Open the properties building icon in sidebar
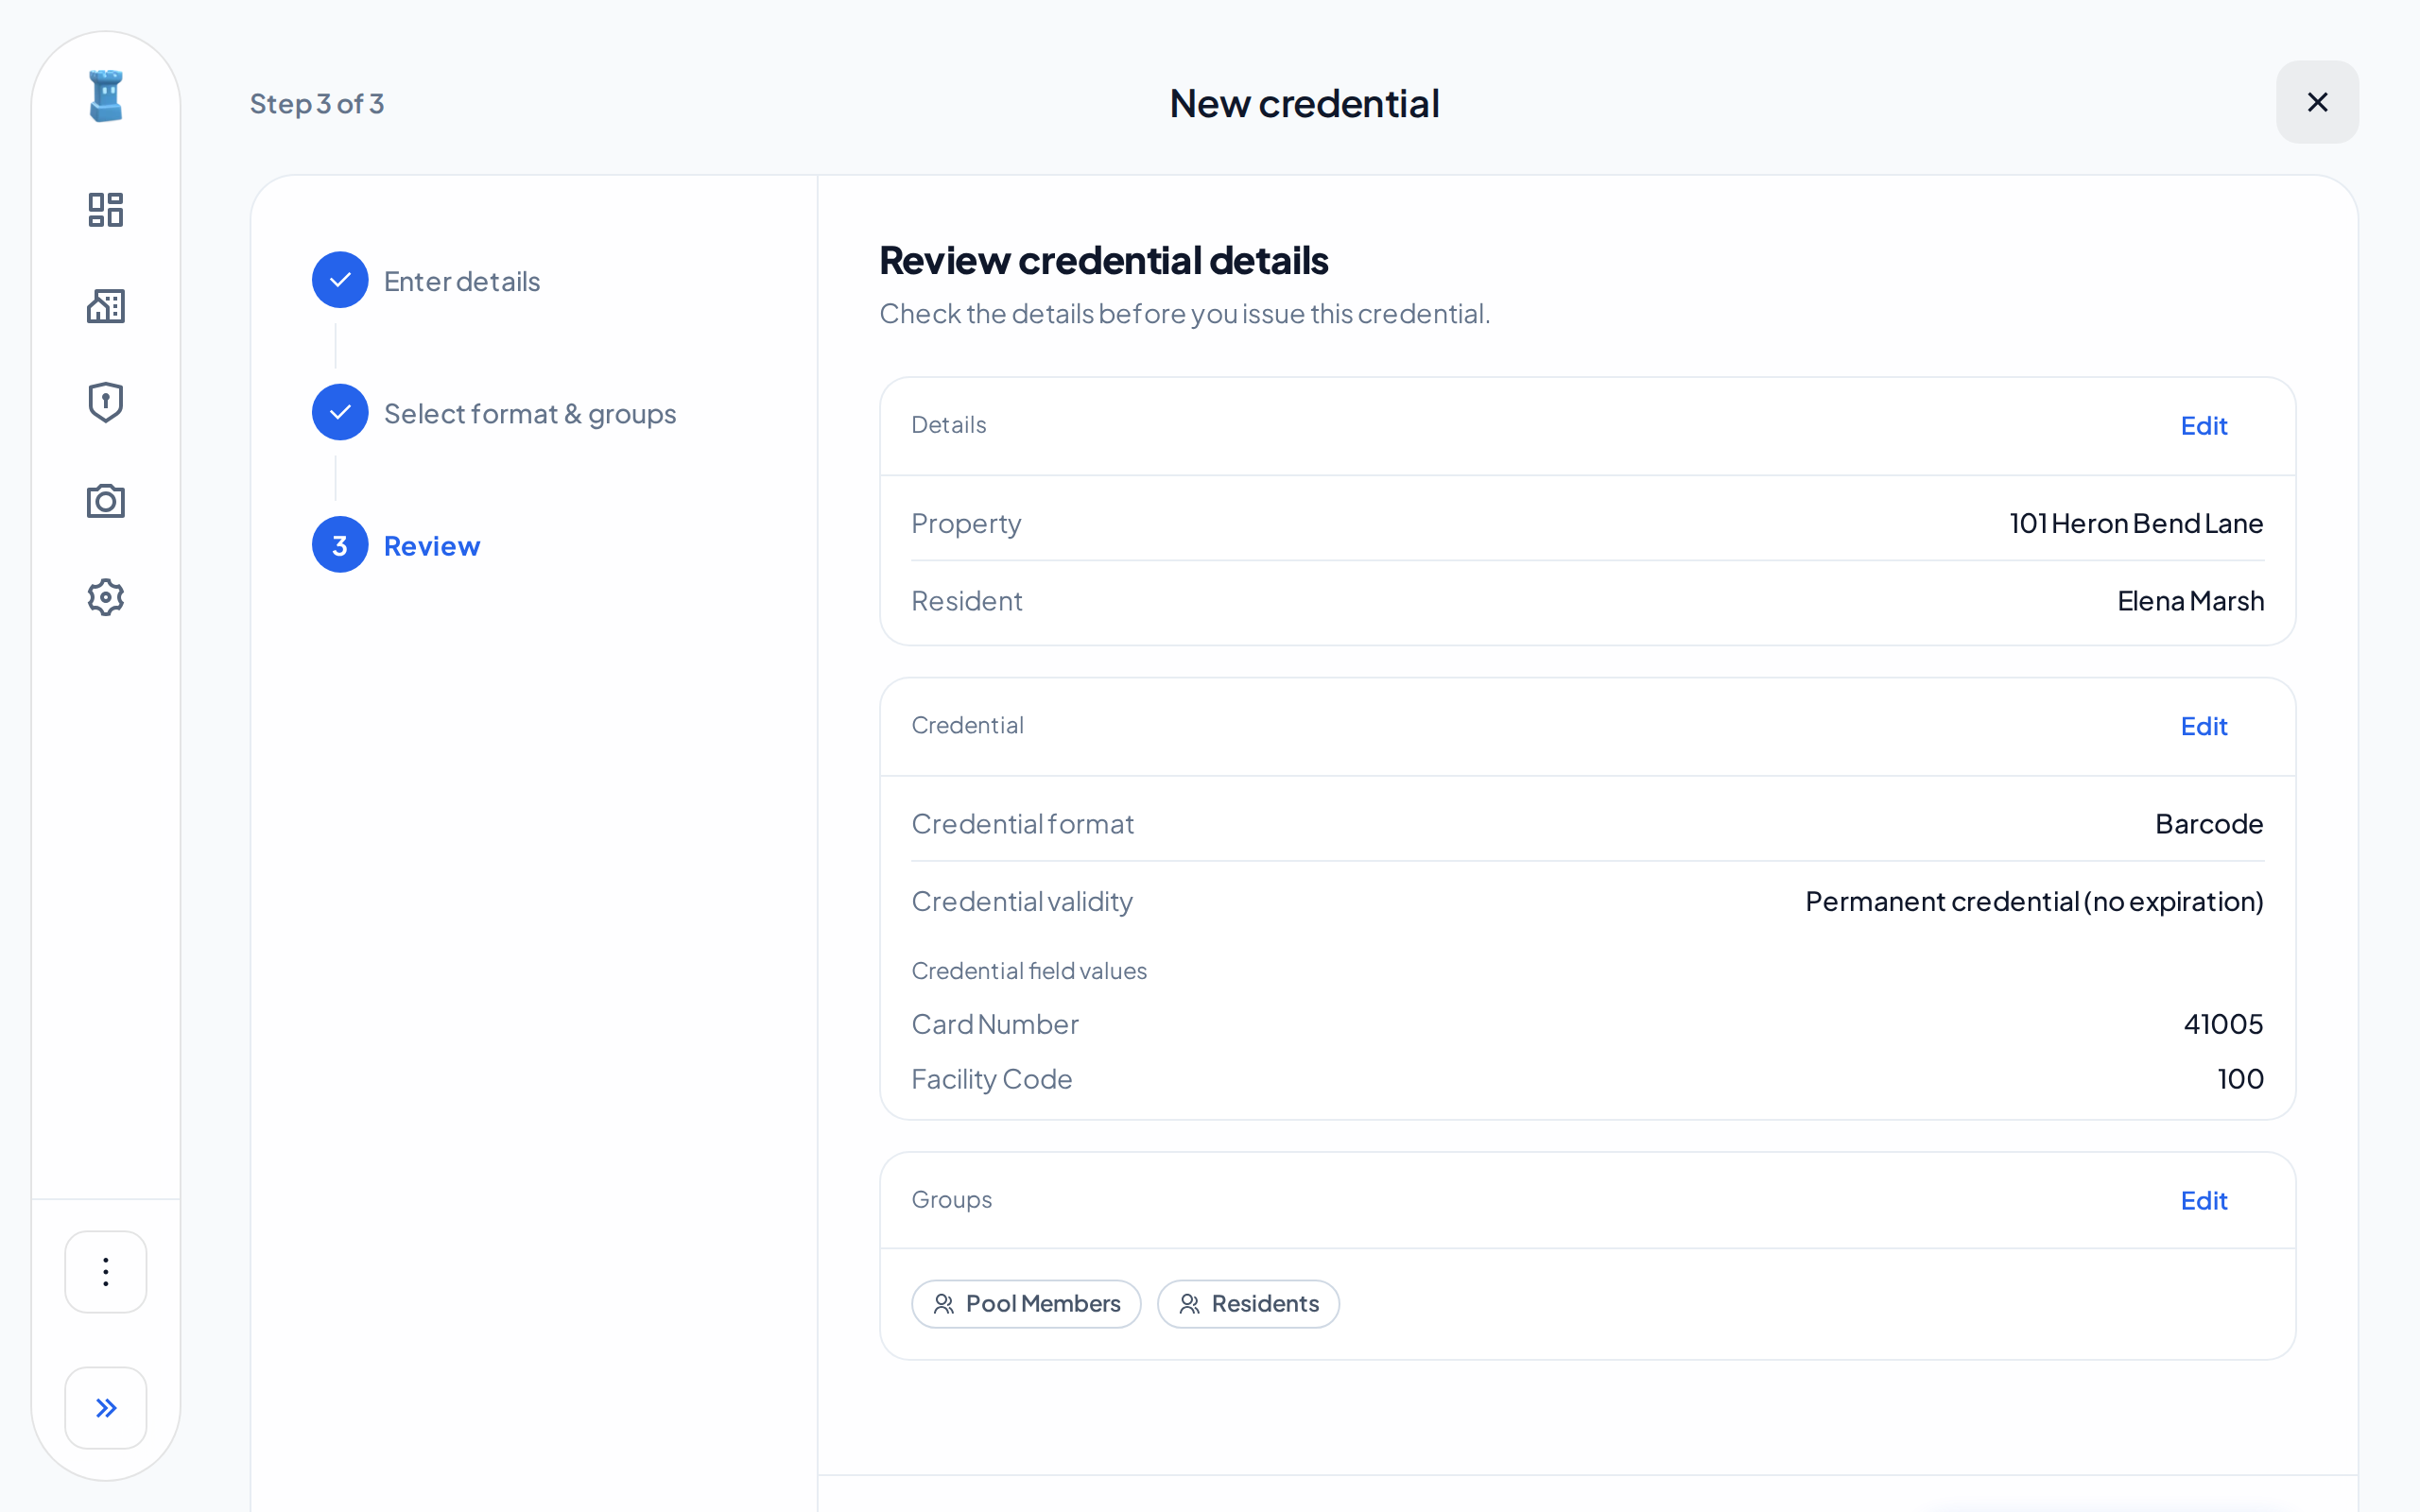This screenshot has height=1512, width=2420. 106,306
